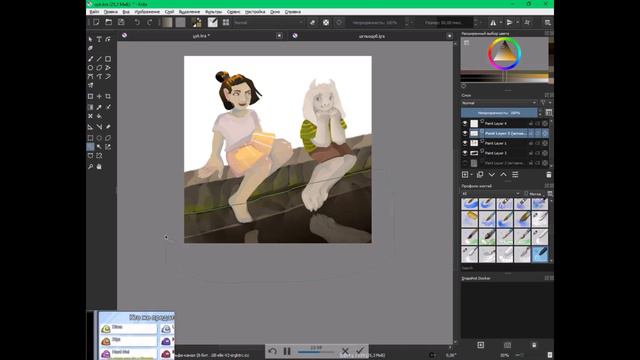Select the Color Picker eyedropper tool

tap(99, 107)
